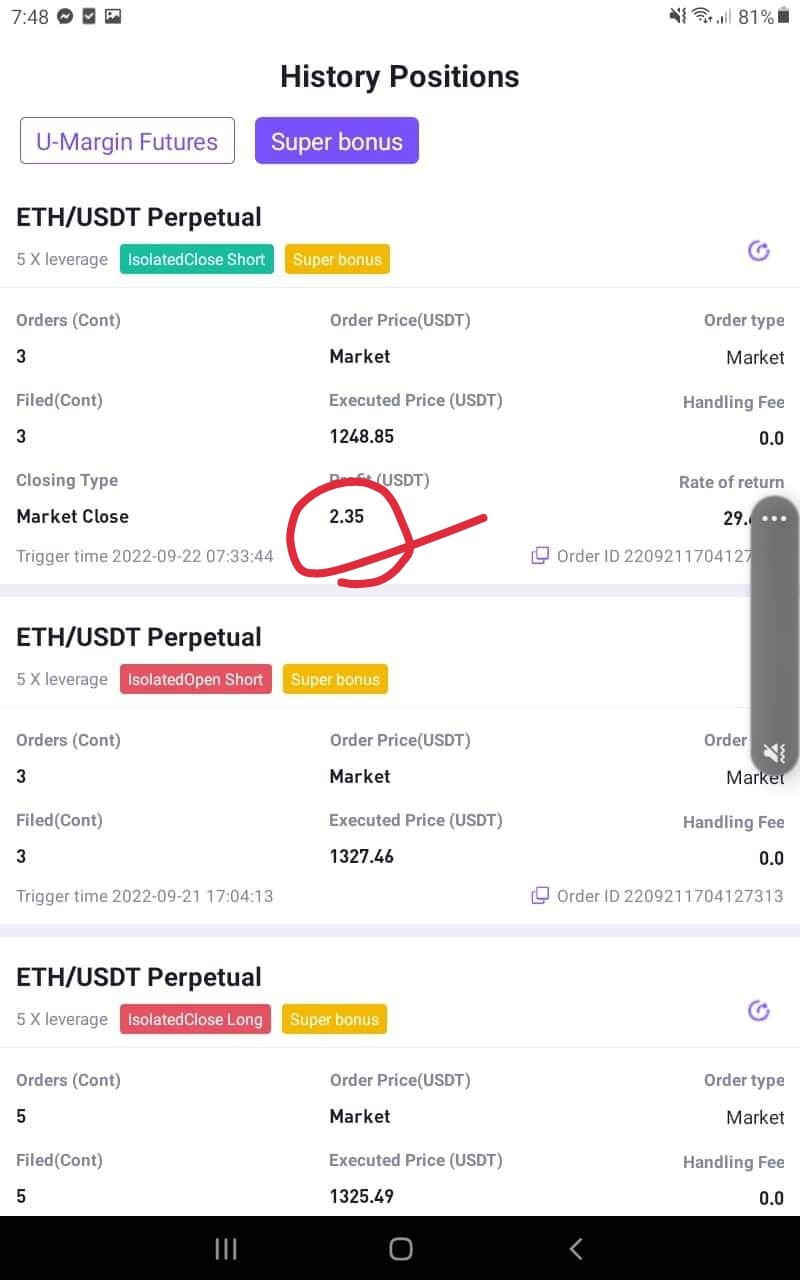Go back with navigation arrow

[575, 1248]
